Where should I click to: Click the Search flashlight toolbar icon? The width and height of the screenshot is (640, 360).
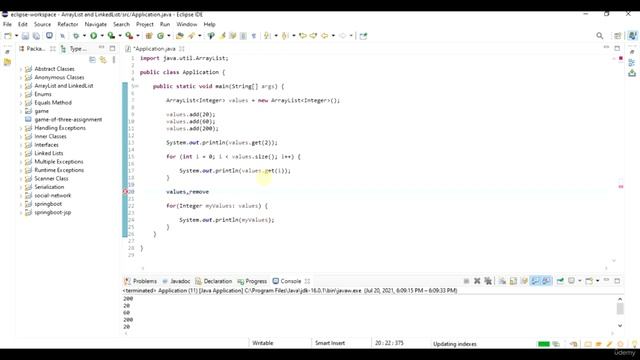point(191,36)
